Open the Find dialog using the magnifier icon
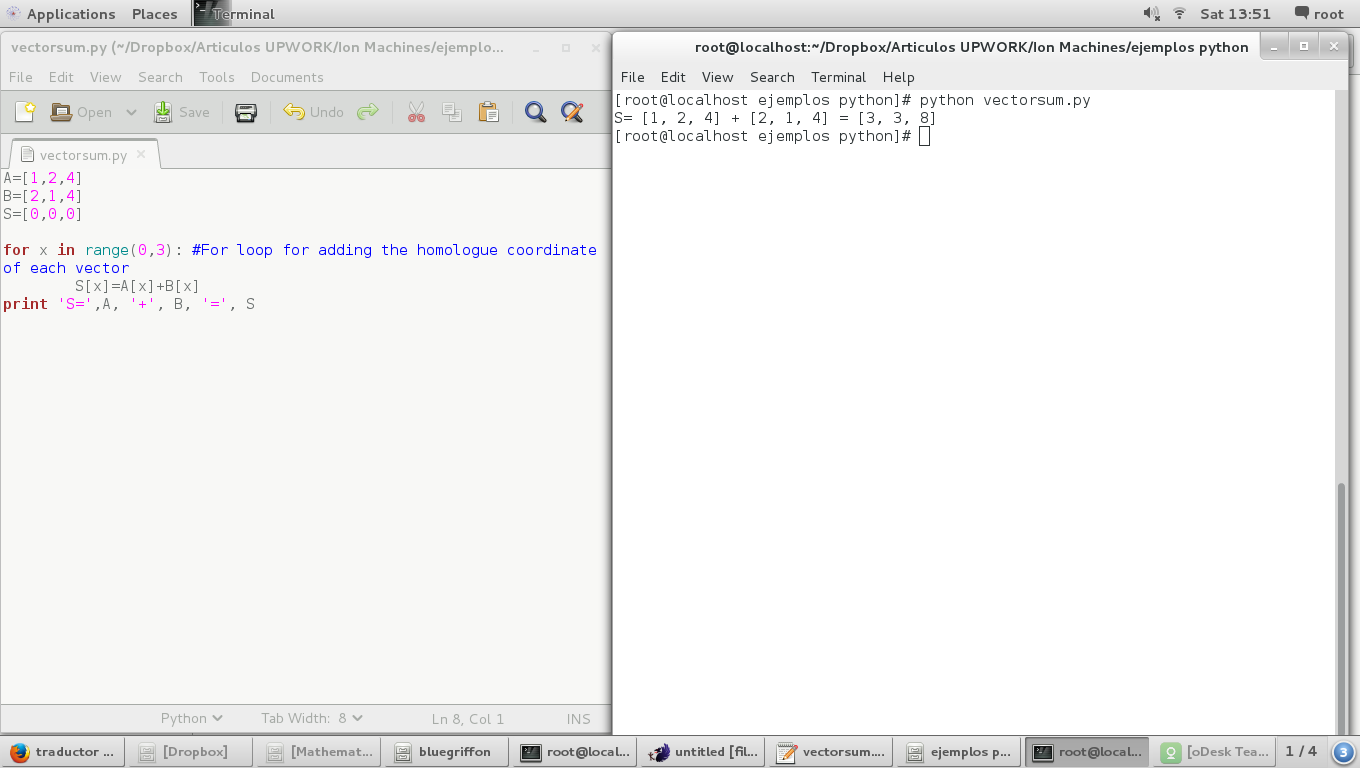Viewport: 1360px width, 768px height. (535, 112)
